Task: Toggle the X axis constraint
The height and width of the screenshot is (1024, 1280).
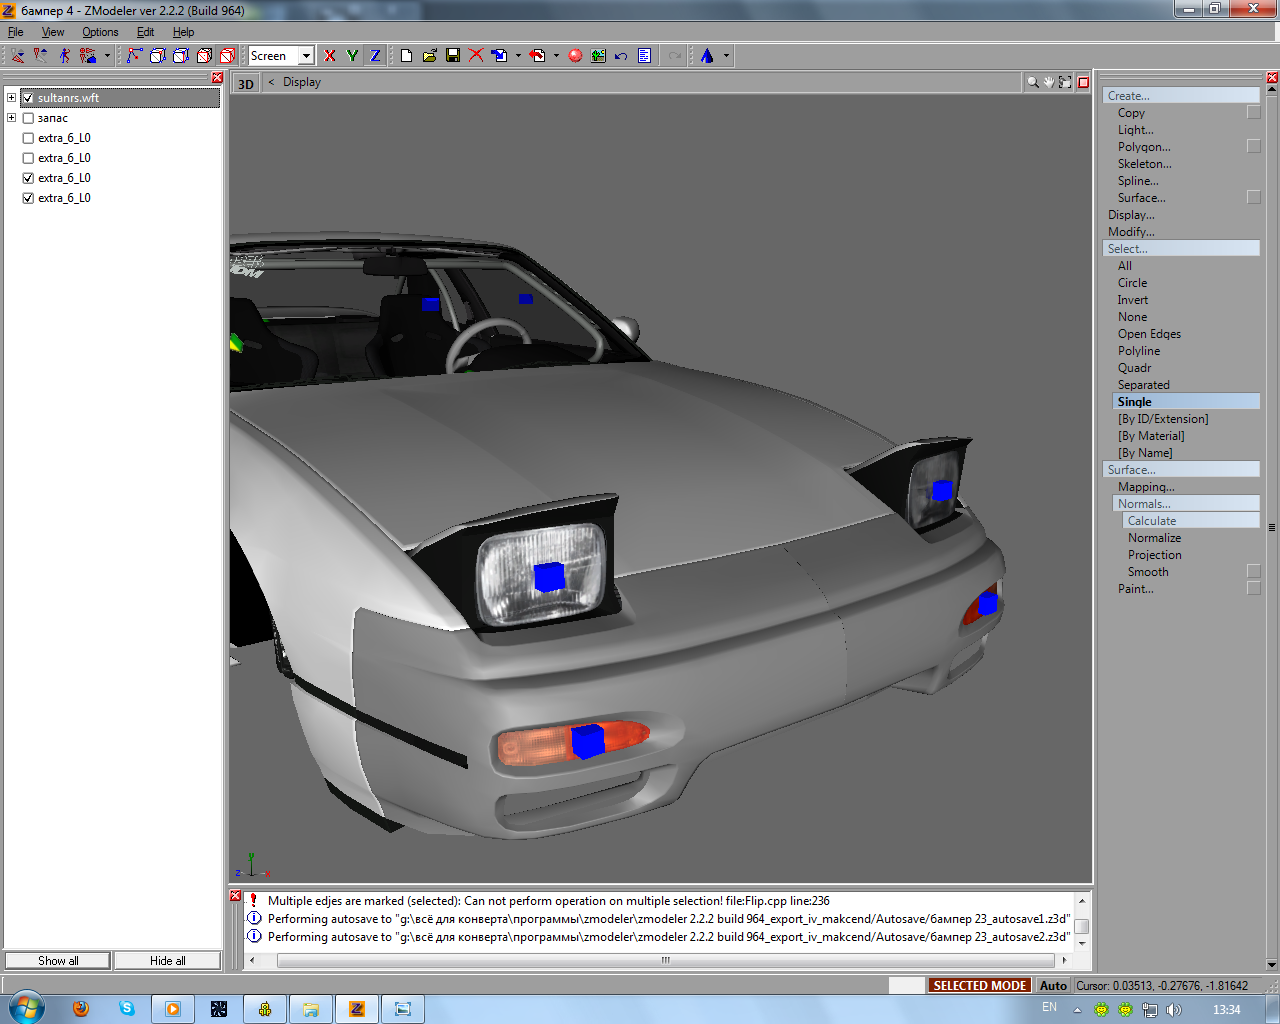Action: pyautogui.click(x=330, y=56)
